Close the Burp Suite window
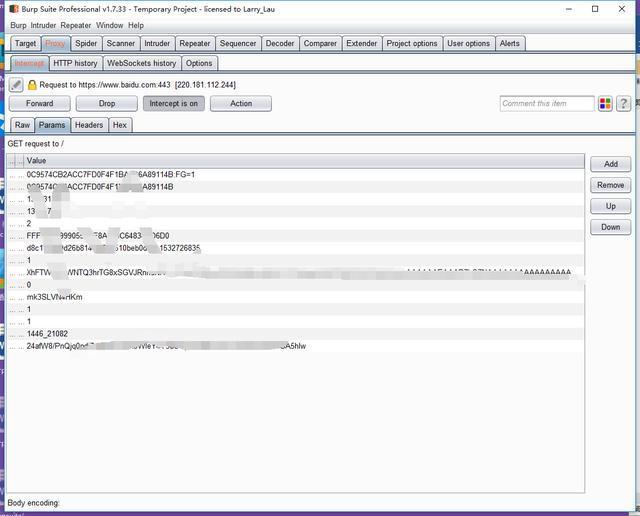Image resolution: width=640 pixels, height=516 pixels. point(622,9)
